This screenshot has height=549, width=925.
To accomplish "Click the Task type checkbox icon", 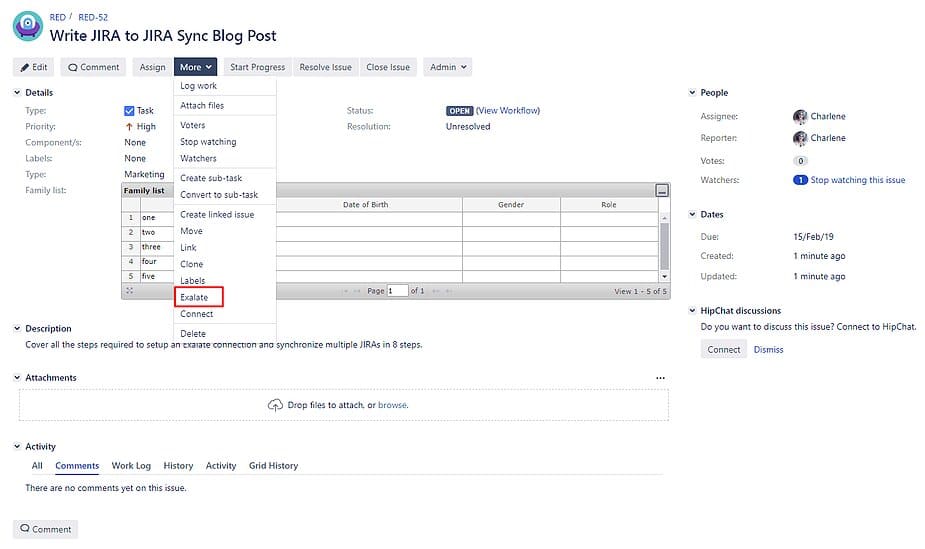I will (129, 111).
